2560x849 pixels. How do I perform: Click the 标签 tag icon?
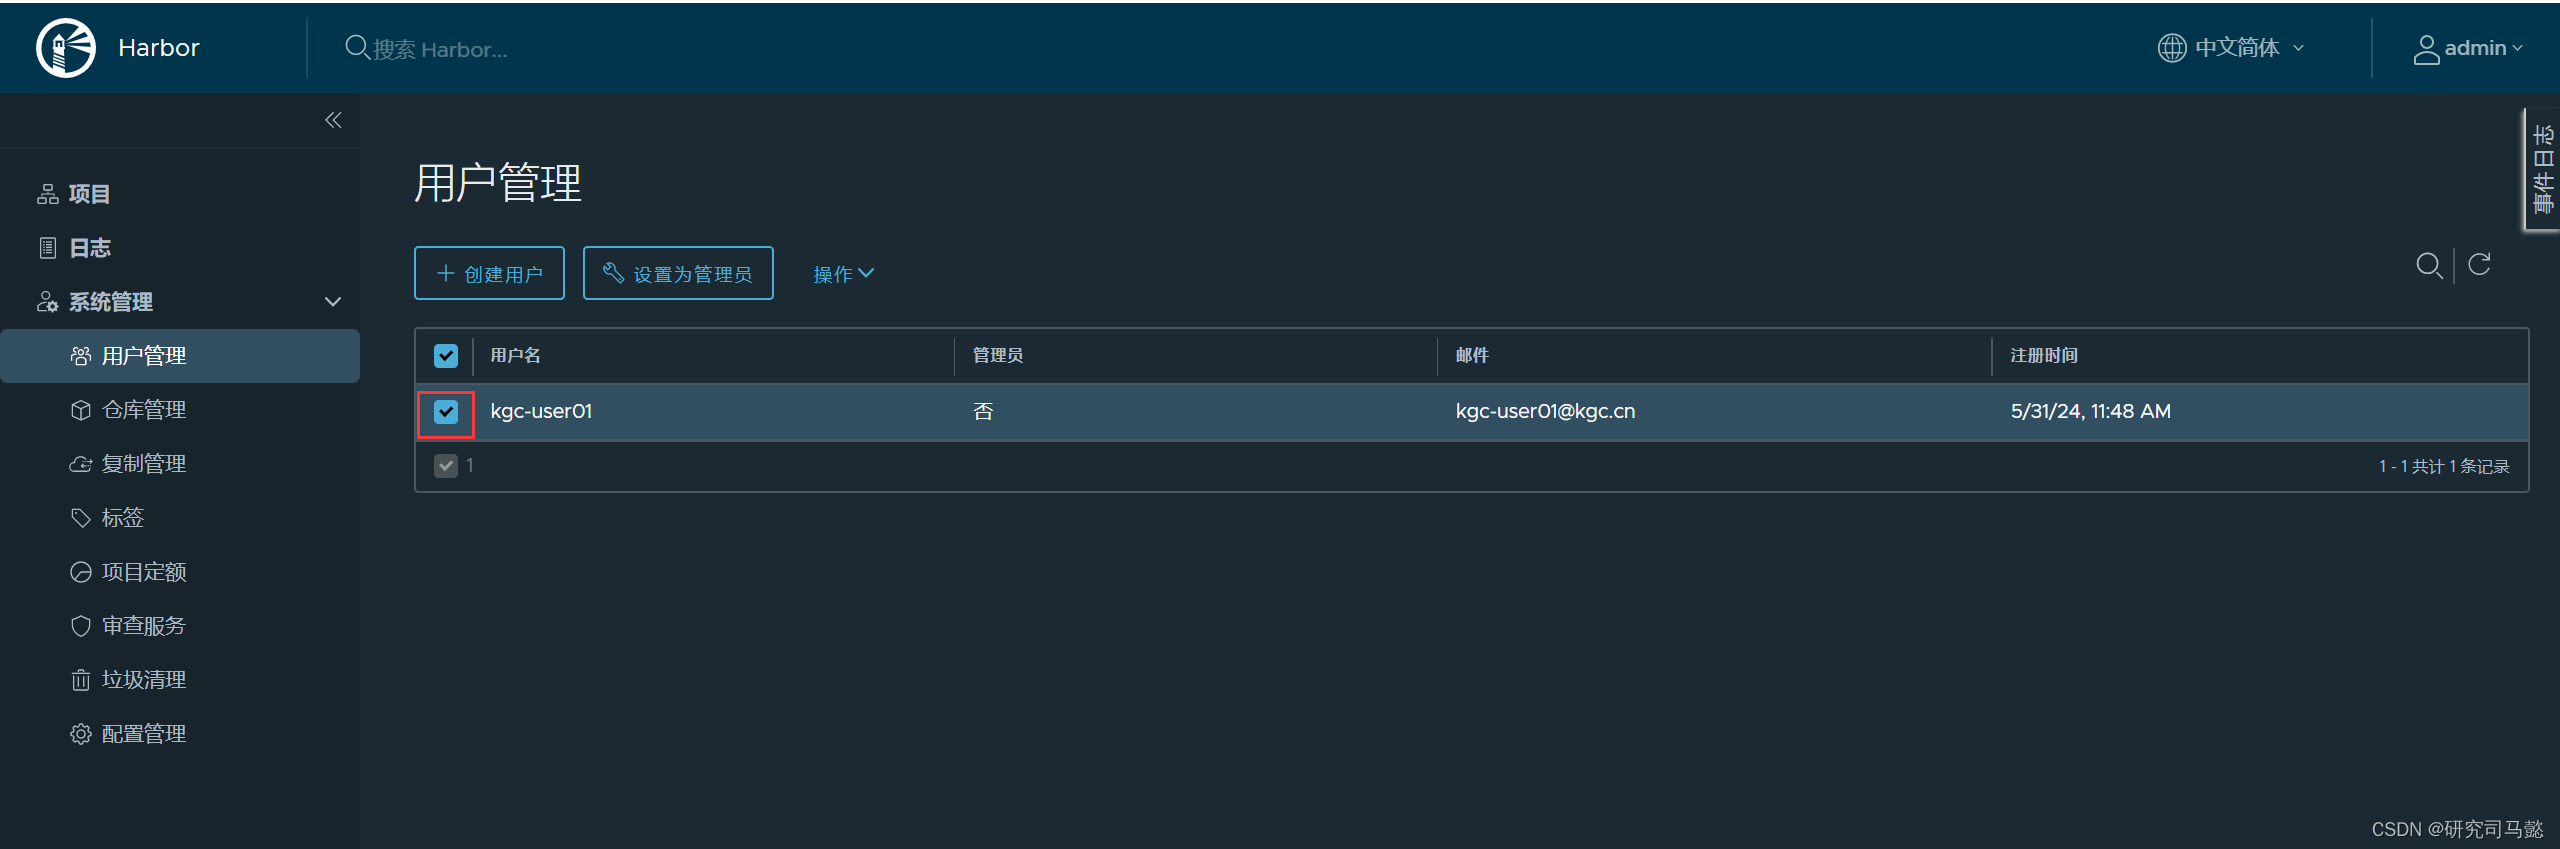coord(81,518)
